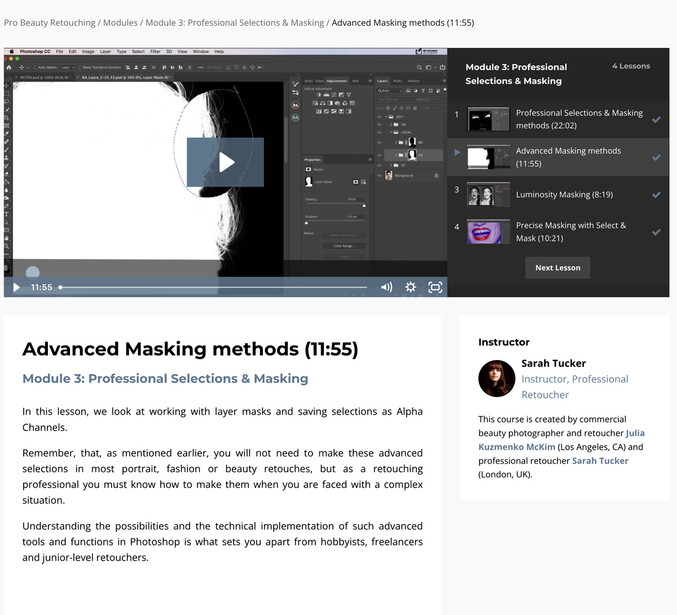Open the Module 3 breadcrumb link

click(x=234, y=22)
